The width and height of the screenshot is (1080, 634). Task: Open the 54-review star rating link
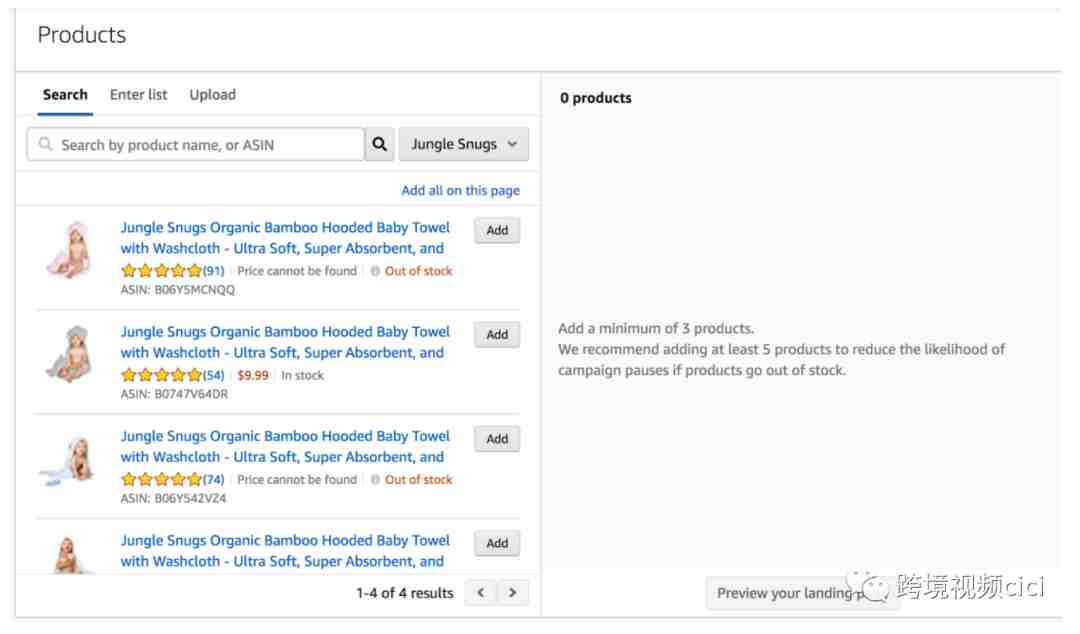point(172,375)
